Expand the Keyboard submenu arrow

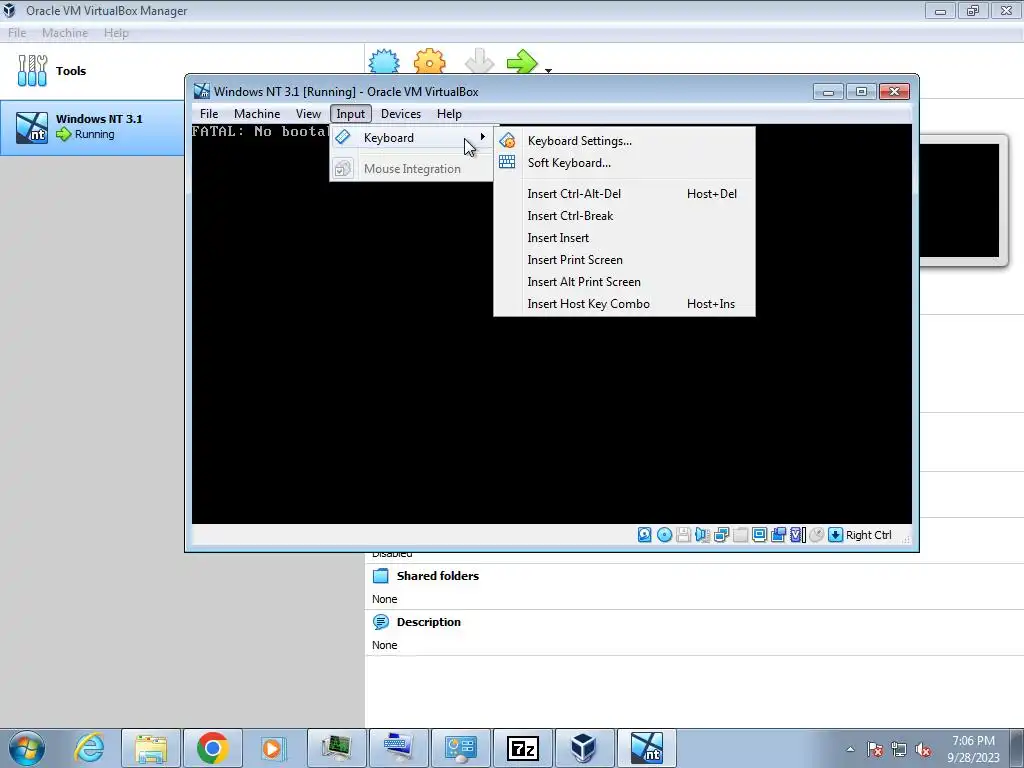[483, 137]
